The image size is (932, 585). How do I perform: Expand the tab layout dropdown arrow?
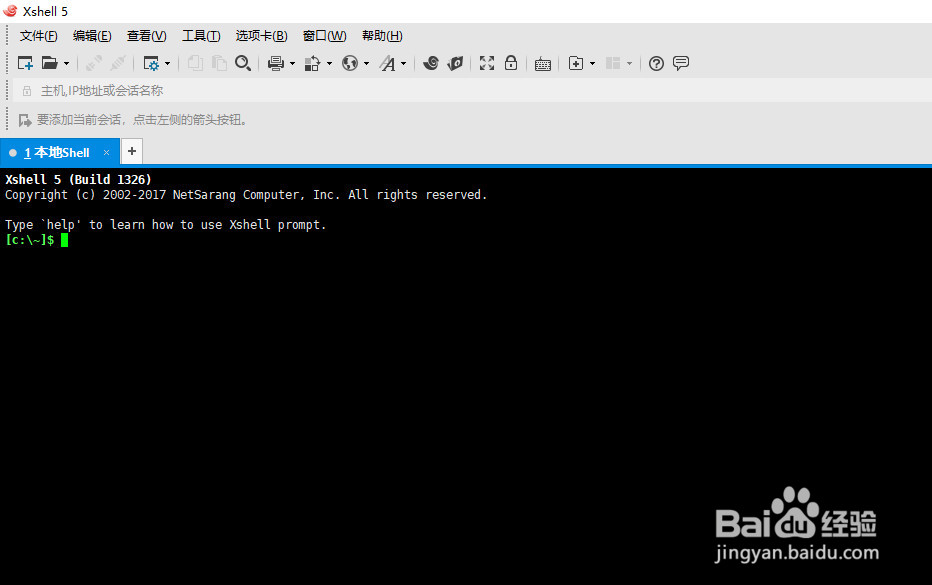(629, 64)
